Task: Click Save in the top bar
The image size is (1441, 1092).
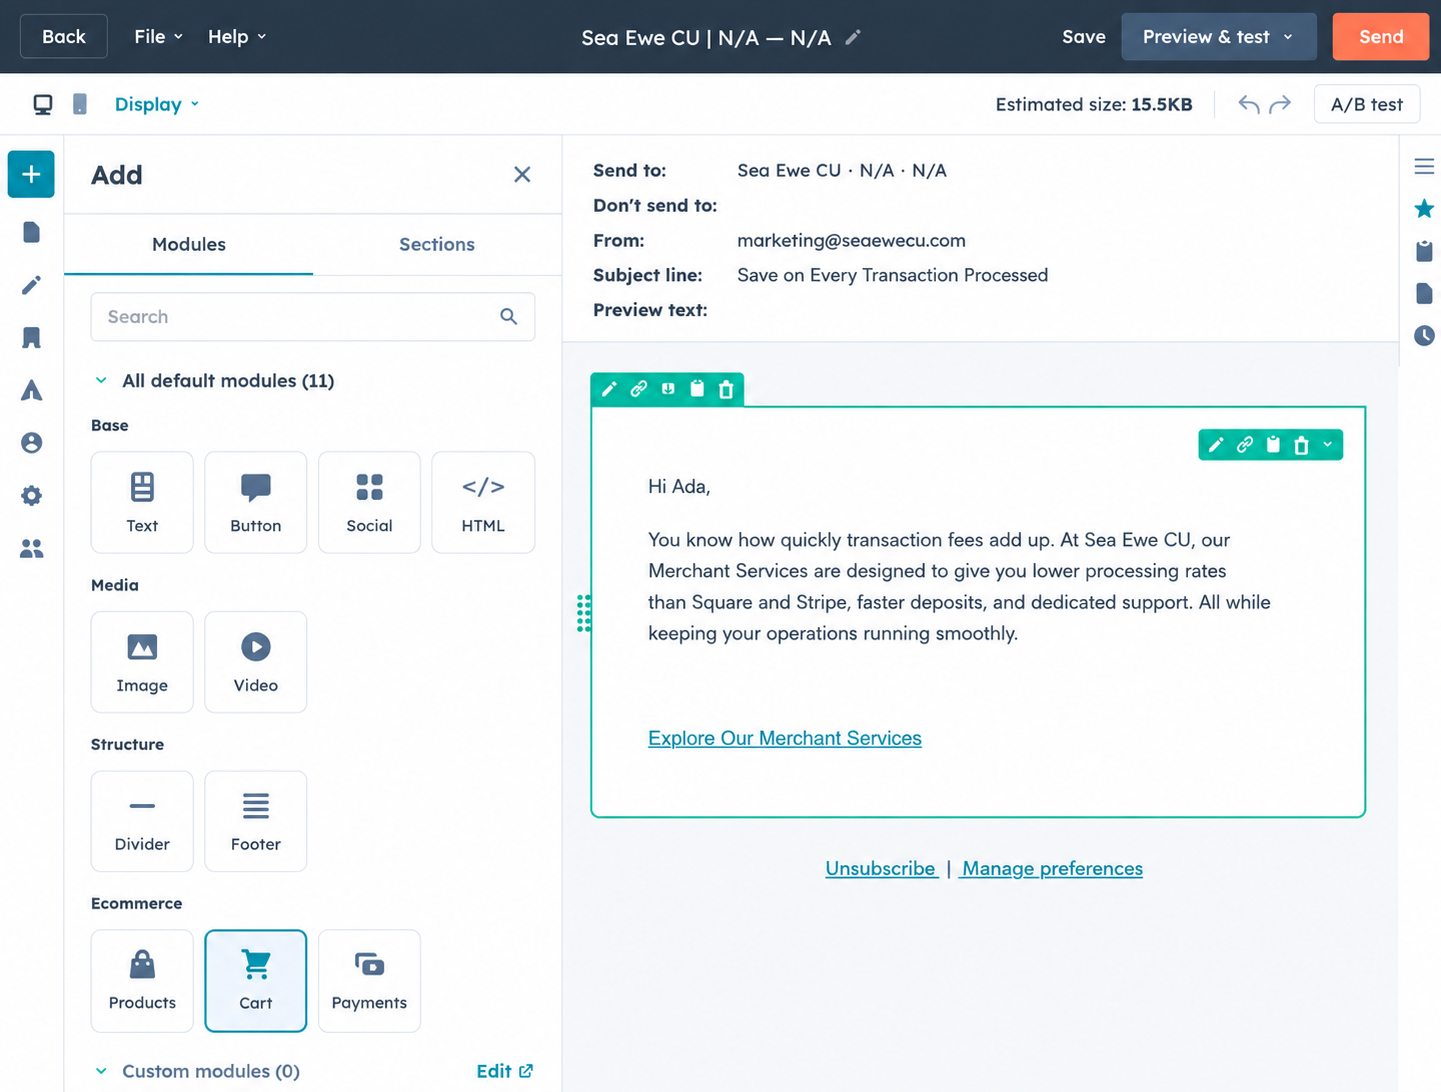Action: point(1083,37)
